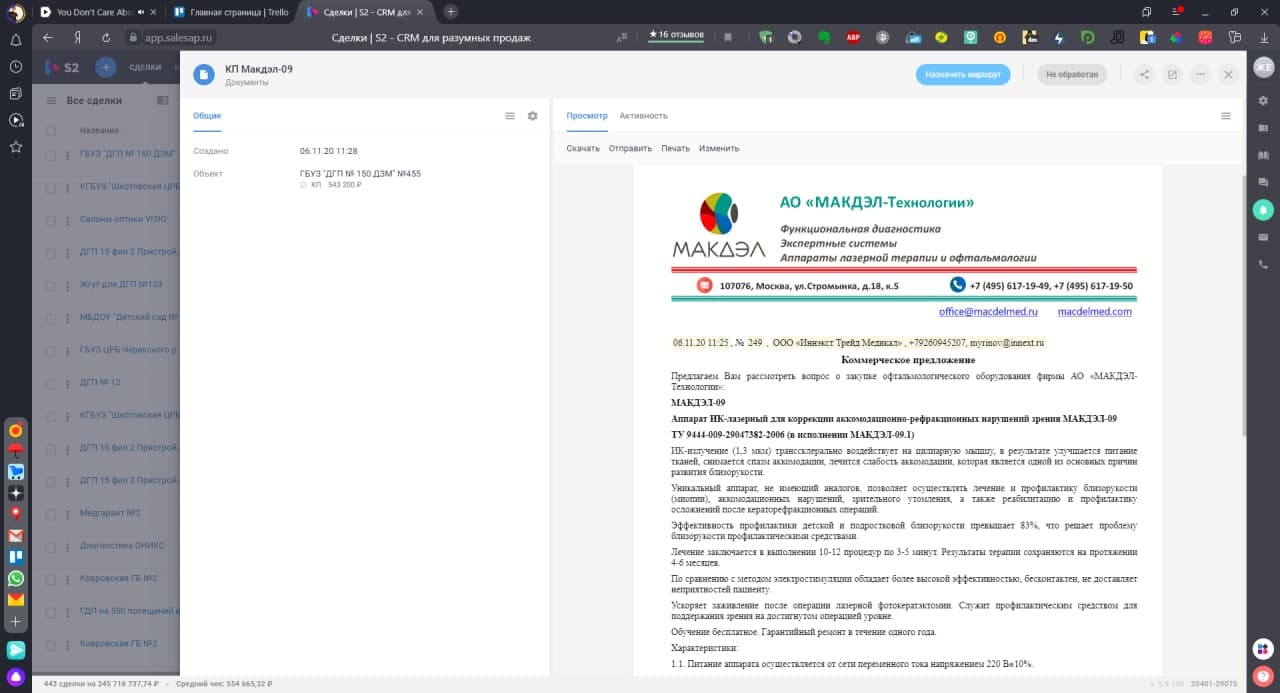Open the Не обработан status dropdown
The height and width of the screenshot is (693, 1280).
[1072, 74]
